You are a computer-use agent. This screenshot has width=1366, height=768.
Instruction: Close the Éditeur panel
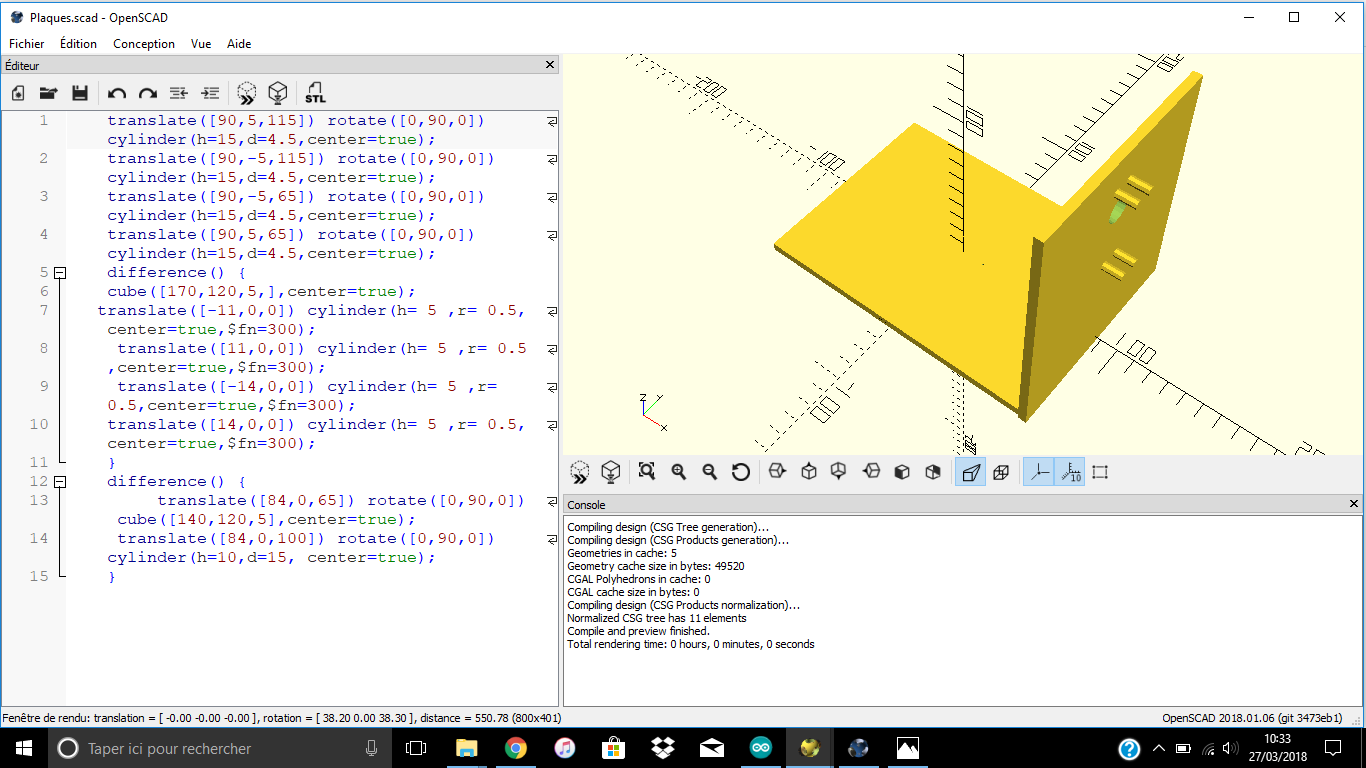[549, 65]
